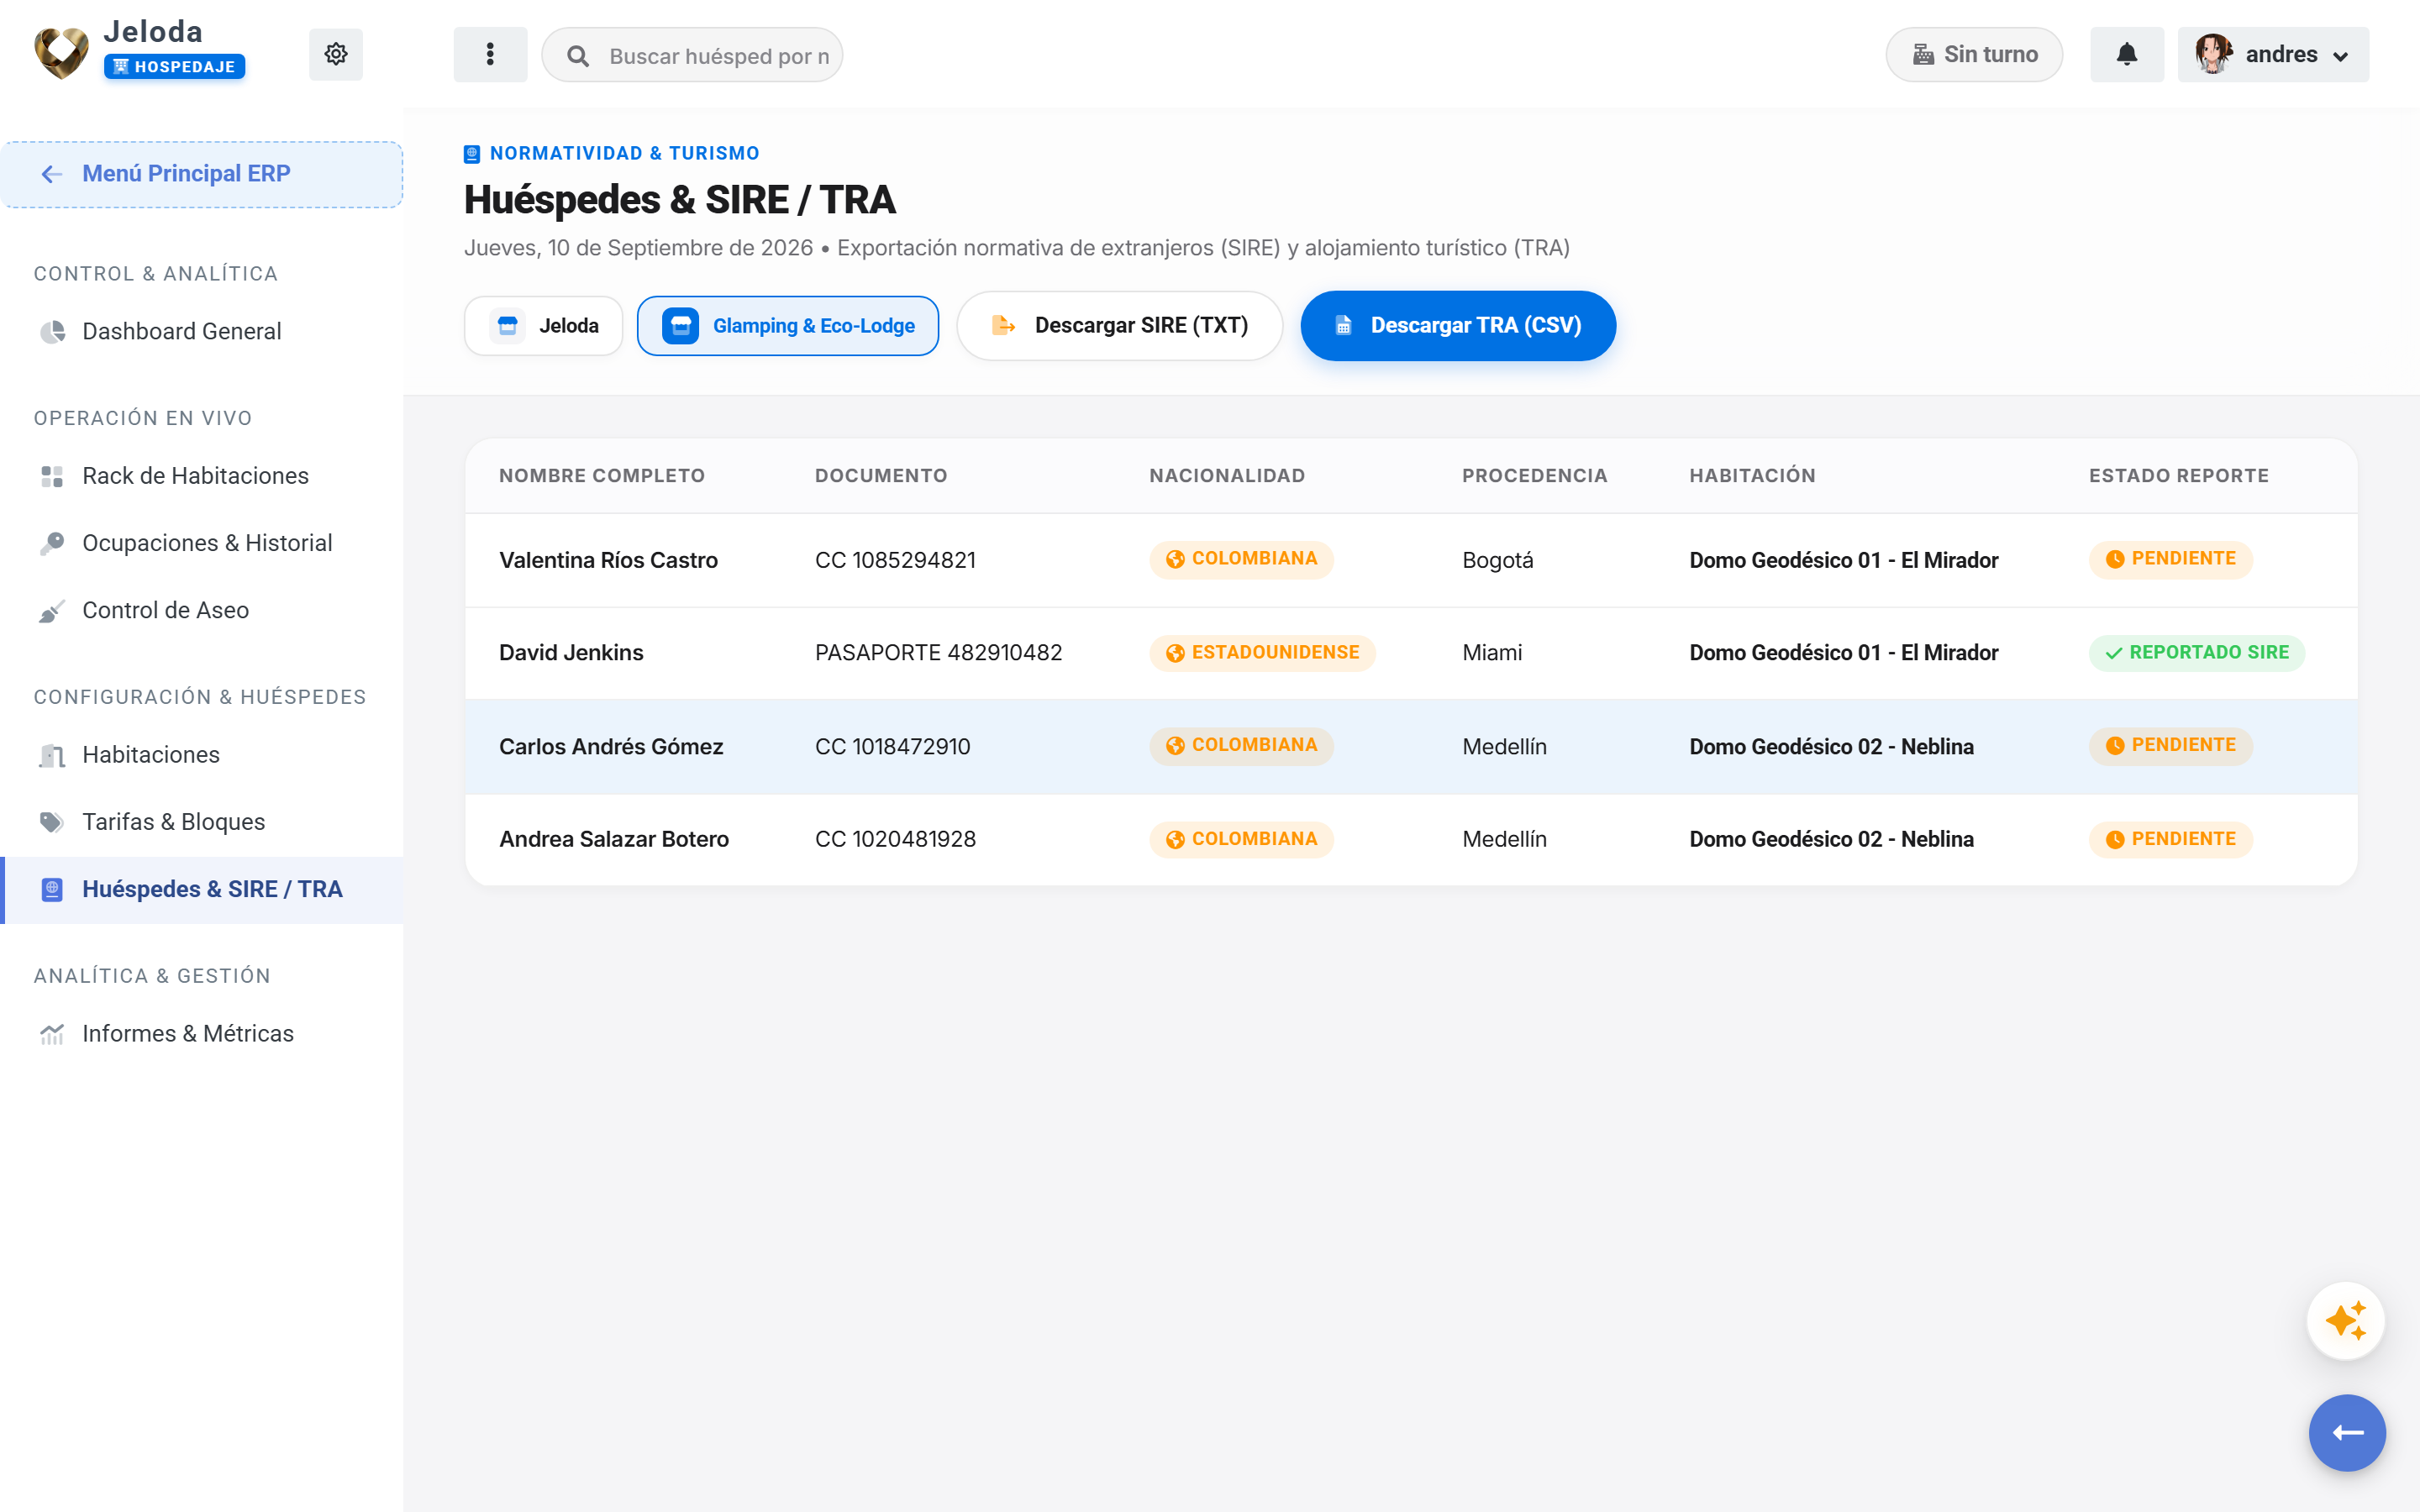The width and height of the screenshot is (2420, 1512).
Task: Open Tarifas & Bloques
Action: click(202, 822)
